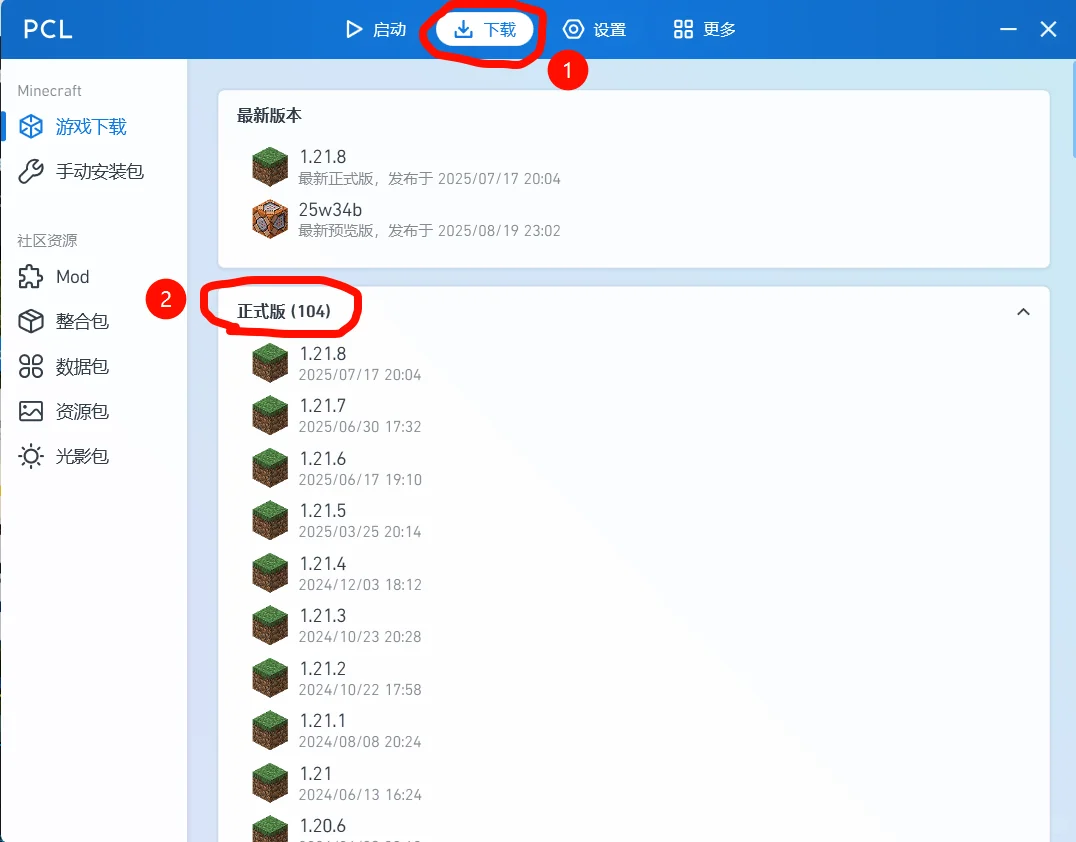Open the 数据包 datapack page

coord(94,366)
